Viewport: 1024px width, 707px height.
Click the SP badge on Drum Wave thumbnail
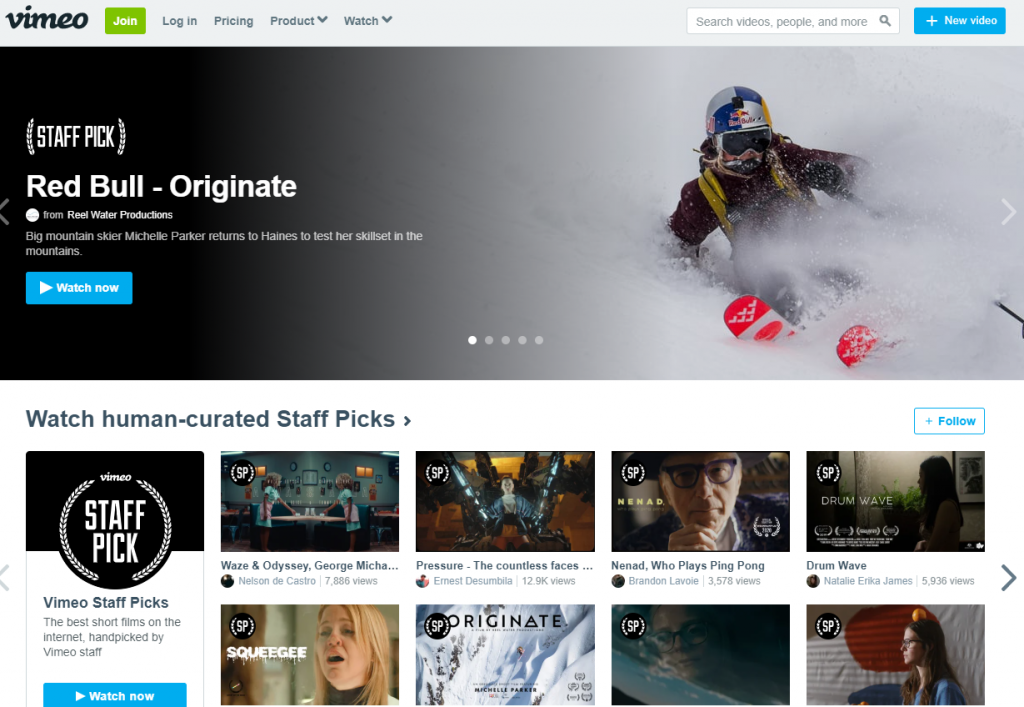(x=828, y=473)
